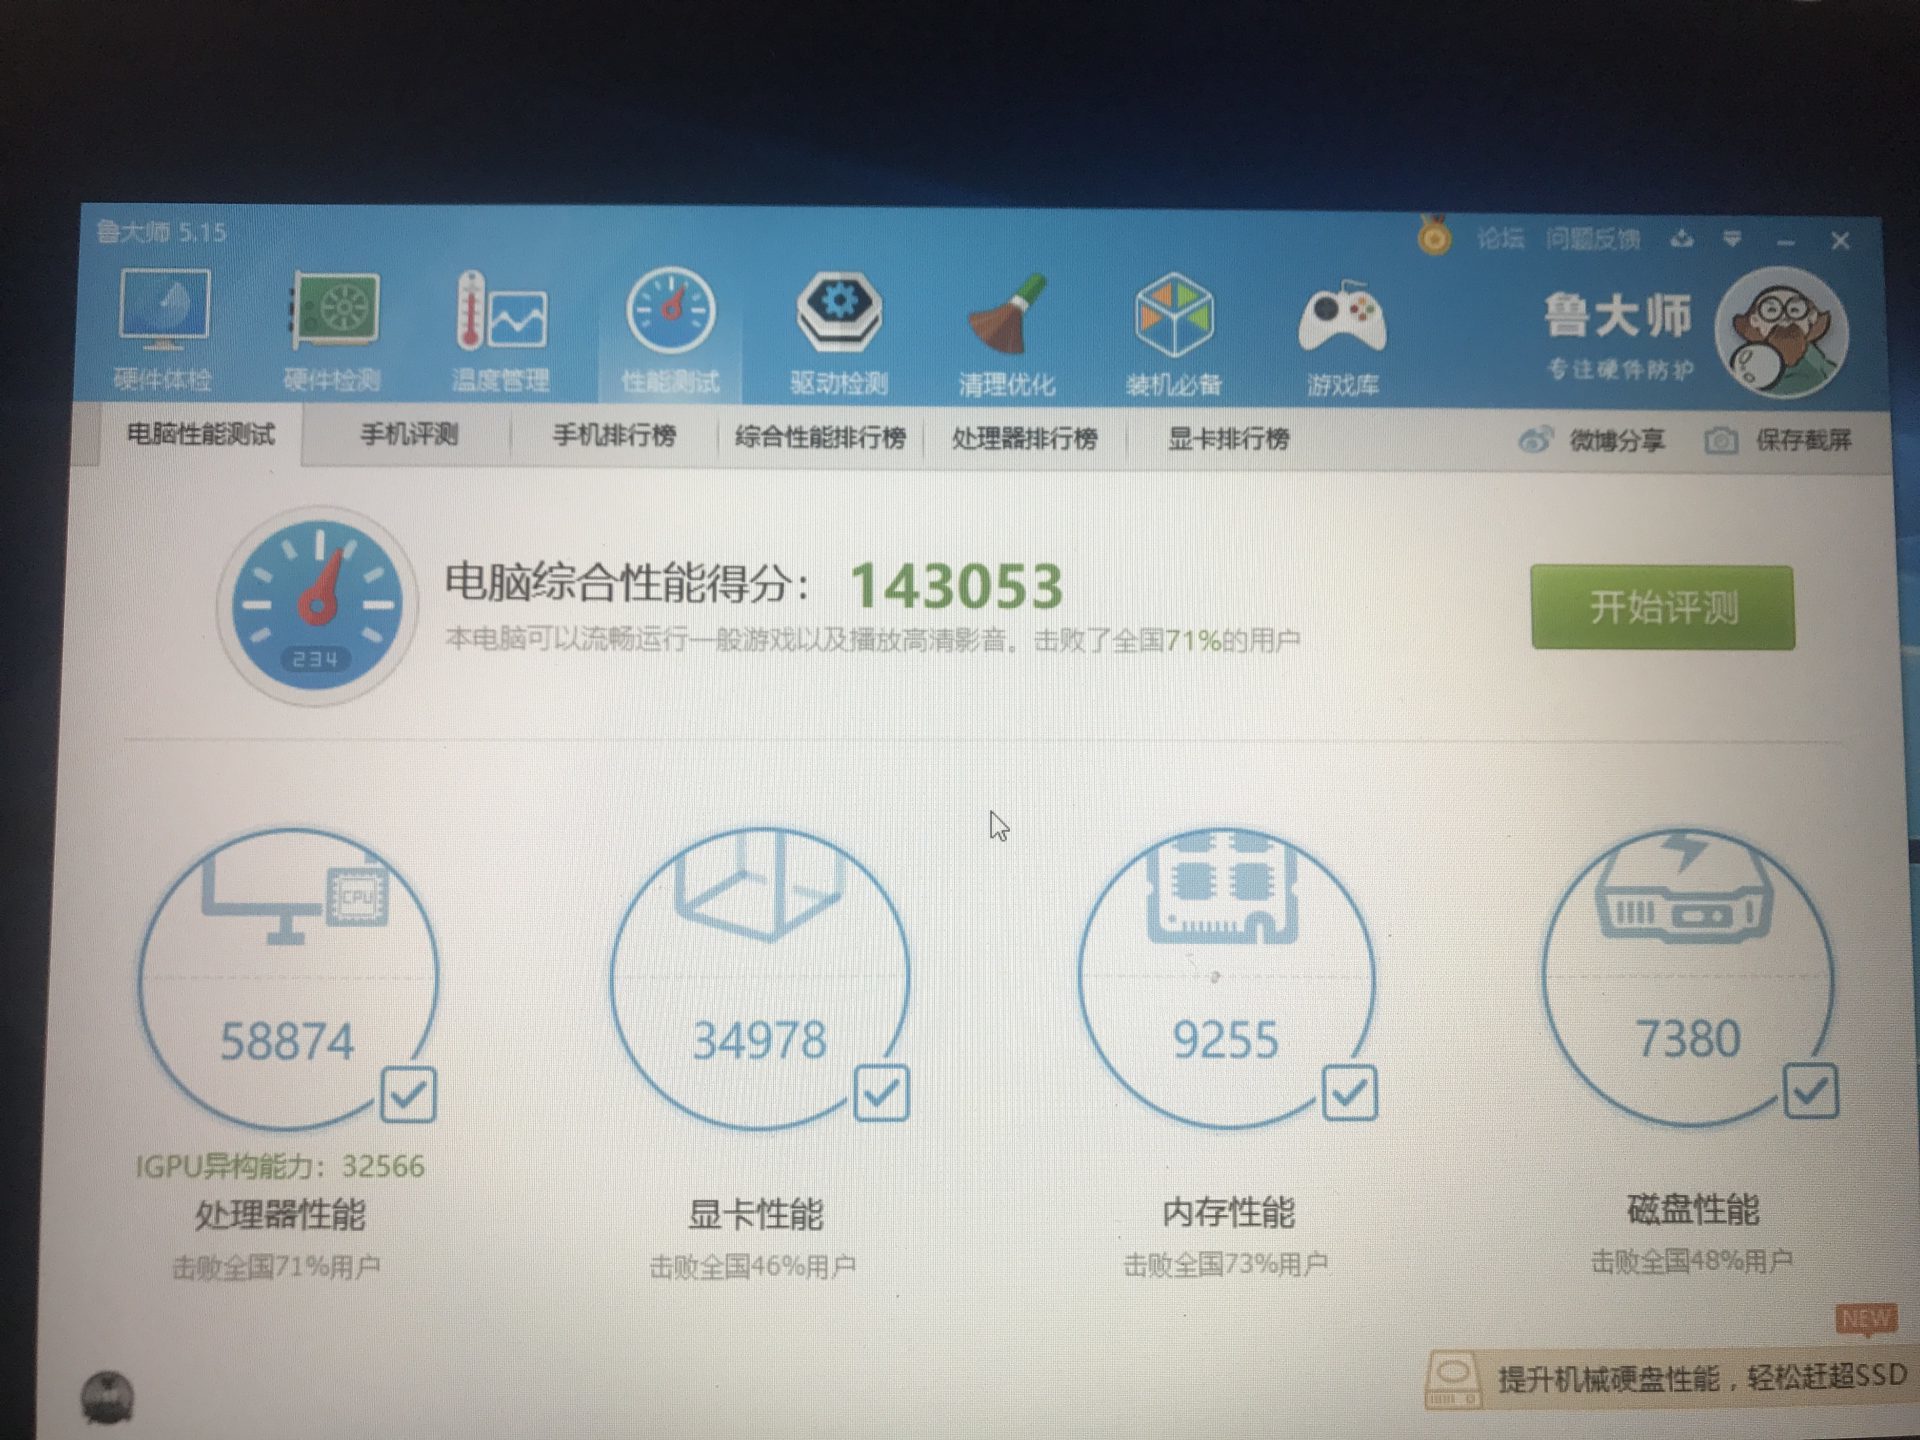Click the 击败全国73%用户 text
The width and height of the screenshot is (1920, 1440).
click(1226, 1265)
